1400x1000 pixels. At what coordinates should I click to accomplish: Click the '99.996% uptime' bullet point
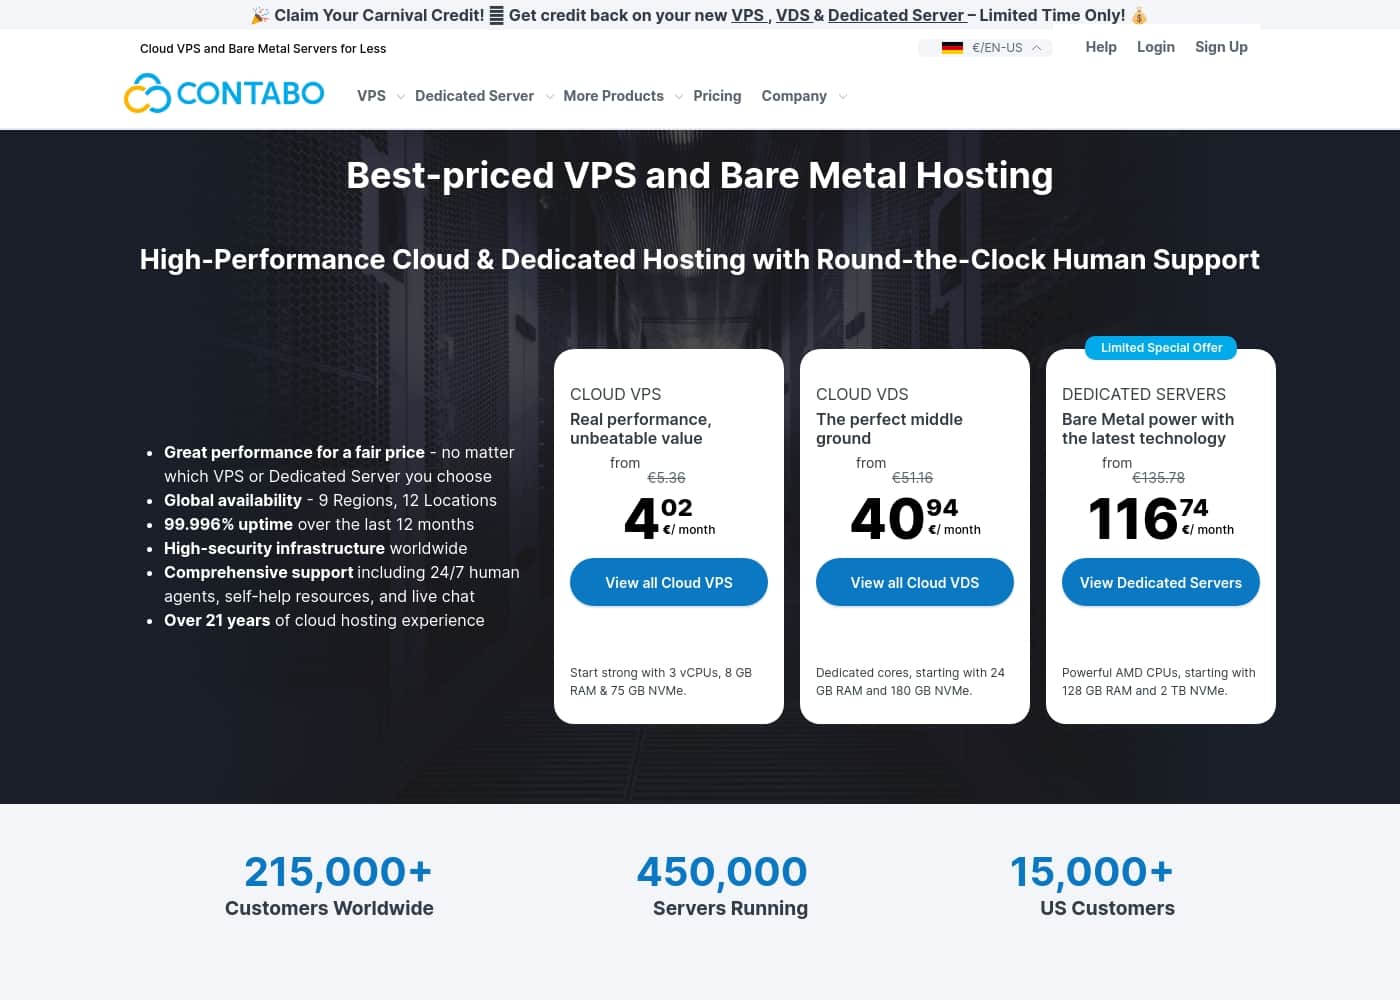point(319,524)
